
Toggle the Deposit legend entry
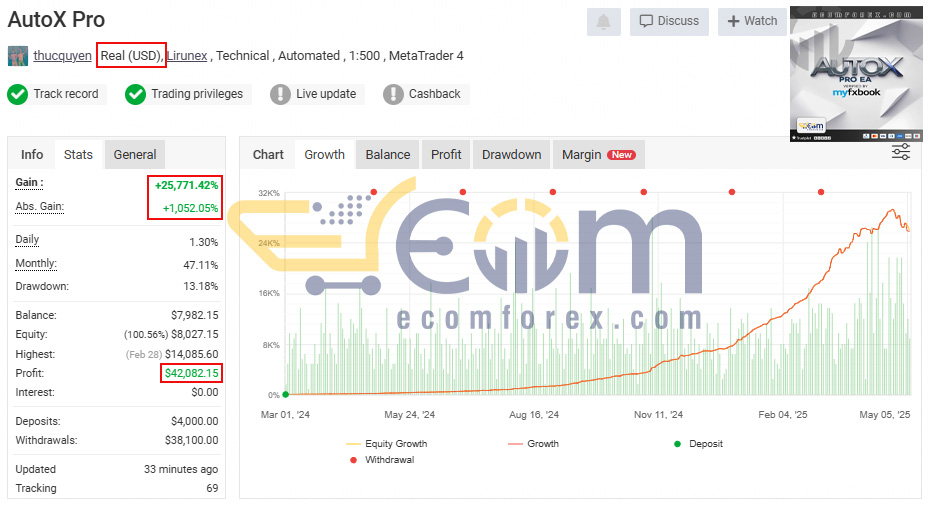pyautogui.click(x=699, y=444)
